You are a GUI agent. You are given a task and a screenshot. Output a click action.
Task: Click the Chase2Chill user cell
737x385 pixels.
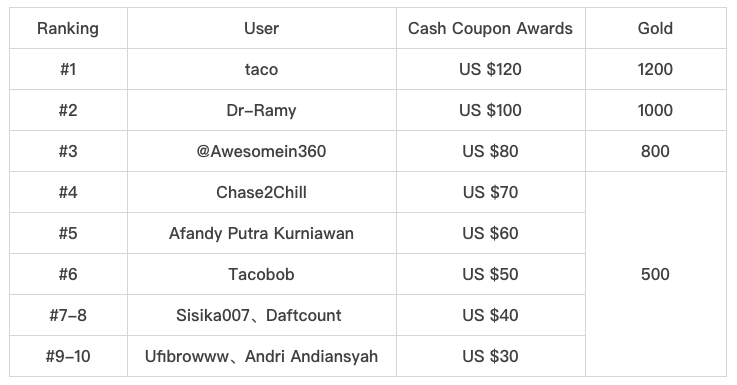click(x=261, y=192)
